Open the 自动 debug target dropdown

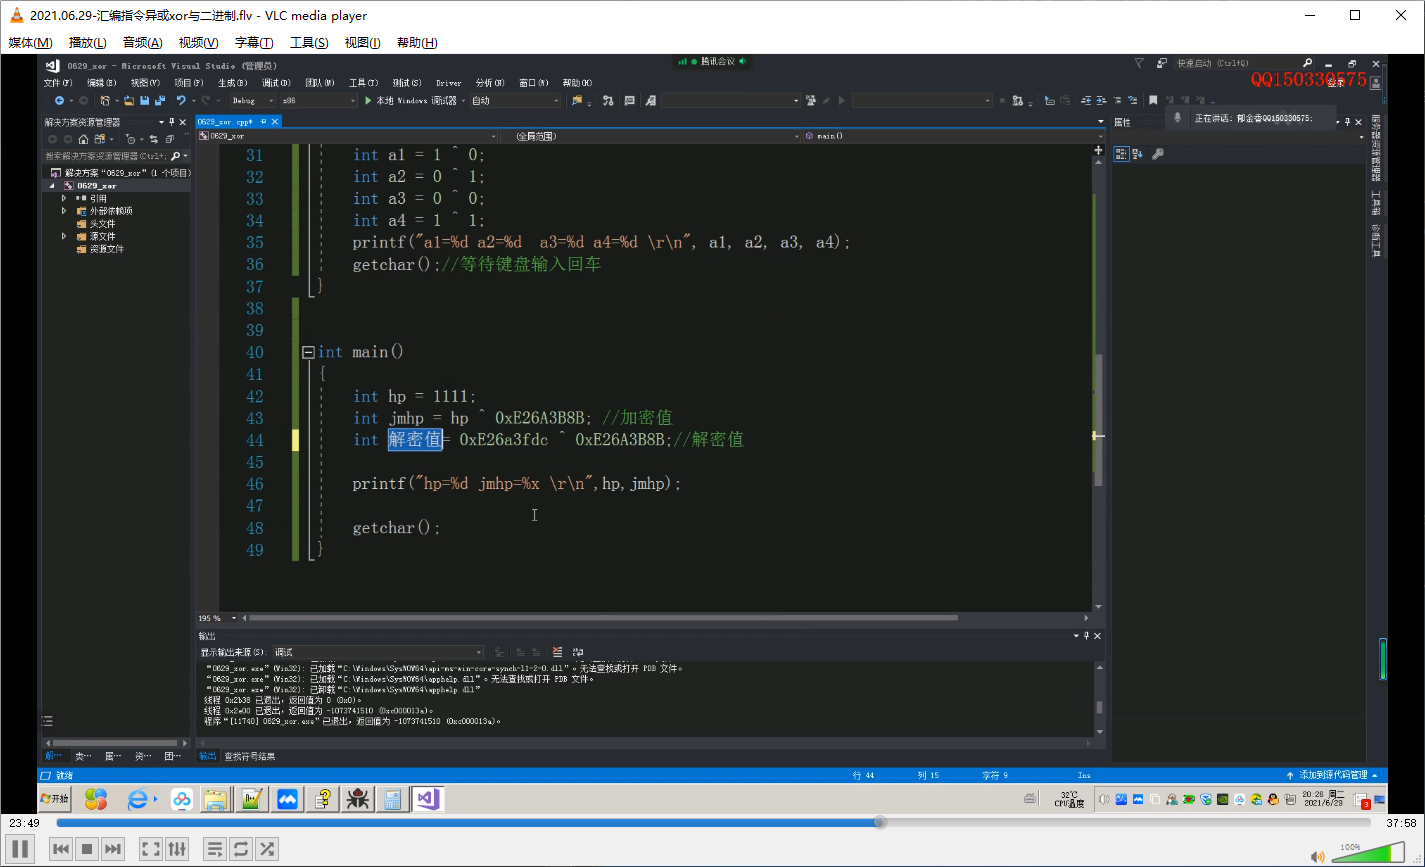click(515, 101)
